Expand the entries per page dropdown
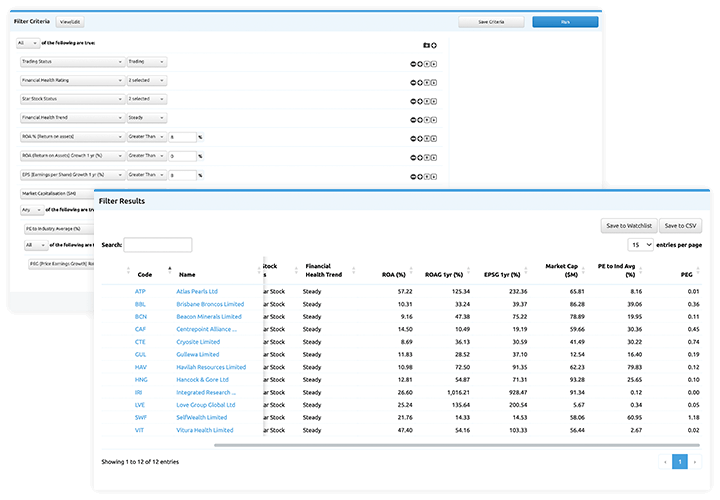The height and width of the screenshot is (500, 720). tap(640, 244)
